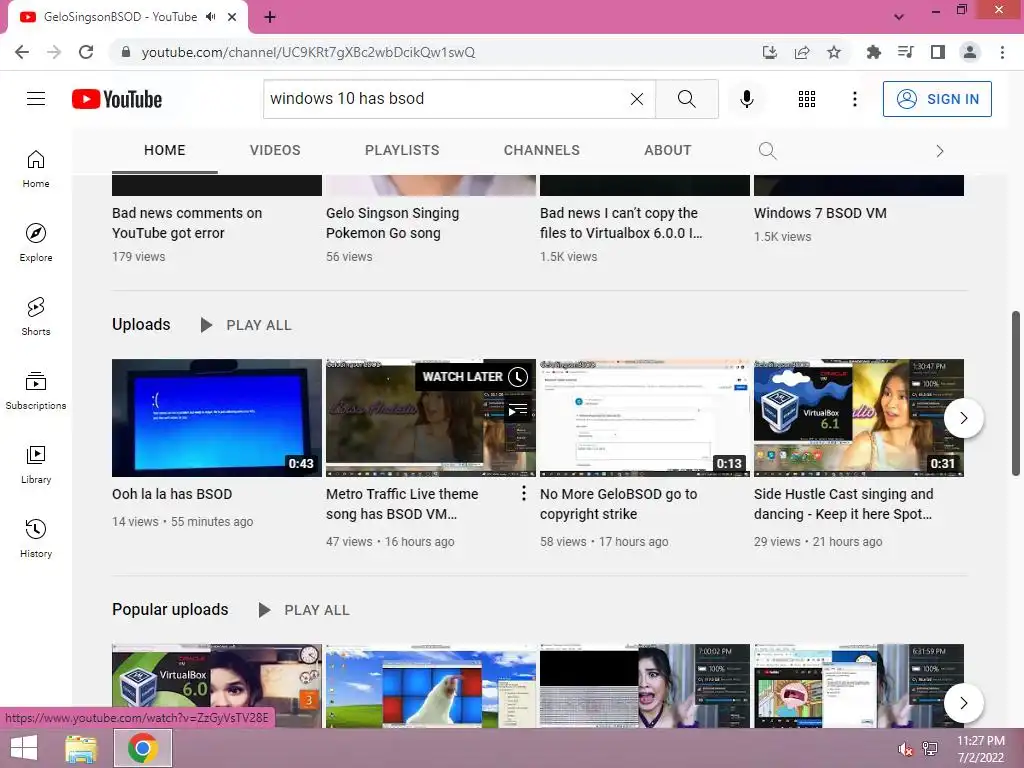
Task: Play all Uploads videos
Action: (x=246, y=325)
